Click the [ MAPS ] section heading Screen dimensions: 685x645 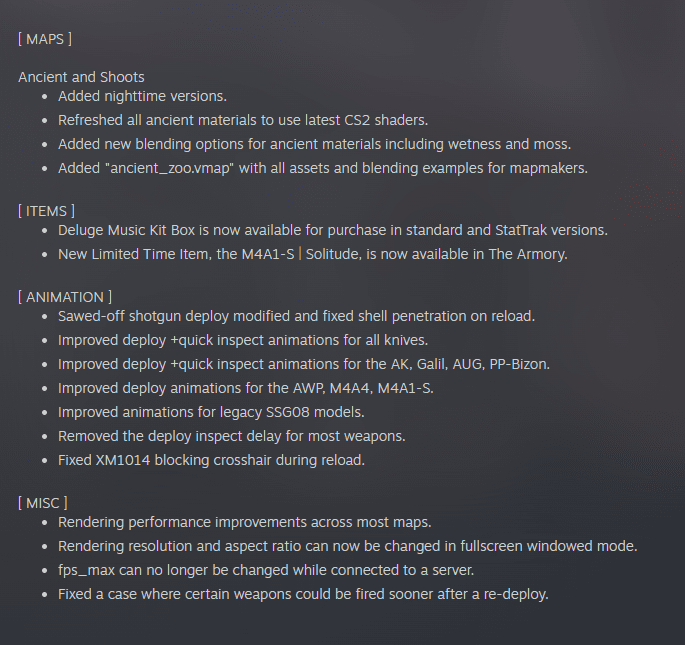pos(45,39)
